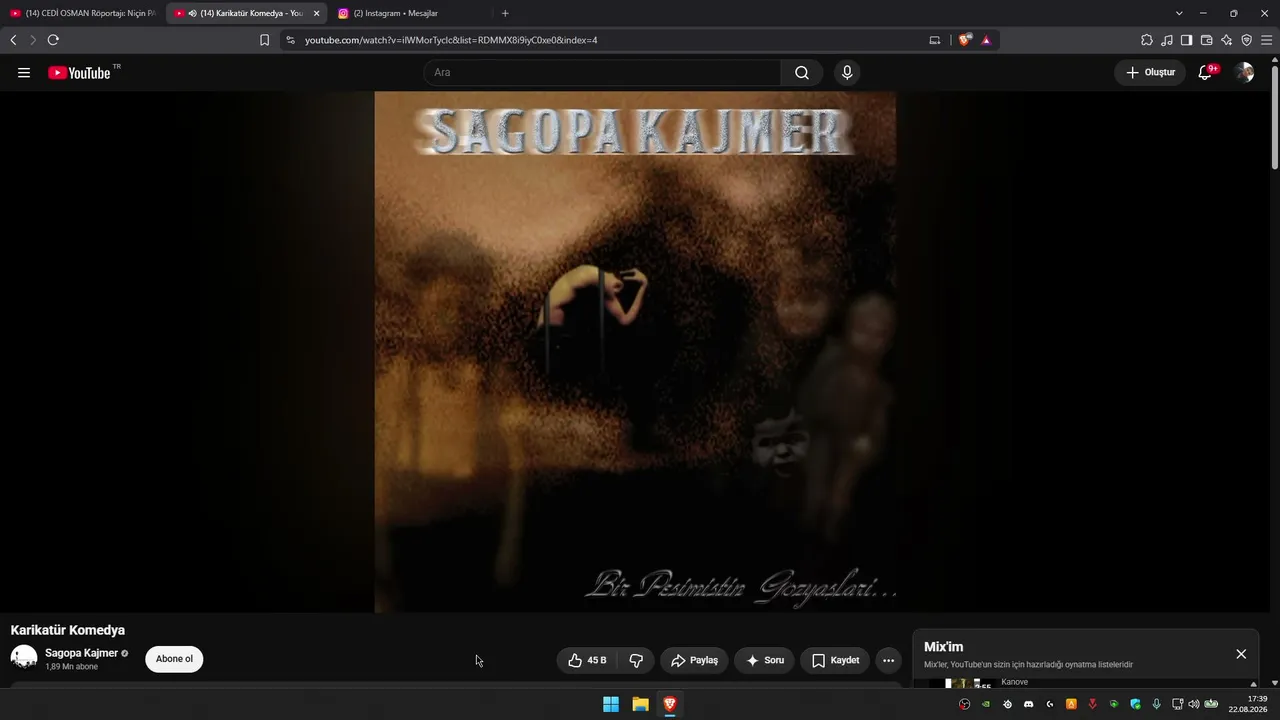Viewport: 1280px width, 720px height.
Task: Open the microphone tray icon
Action: (x=1157, y=704)
